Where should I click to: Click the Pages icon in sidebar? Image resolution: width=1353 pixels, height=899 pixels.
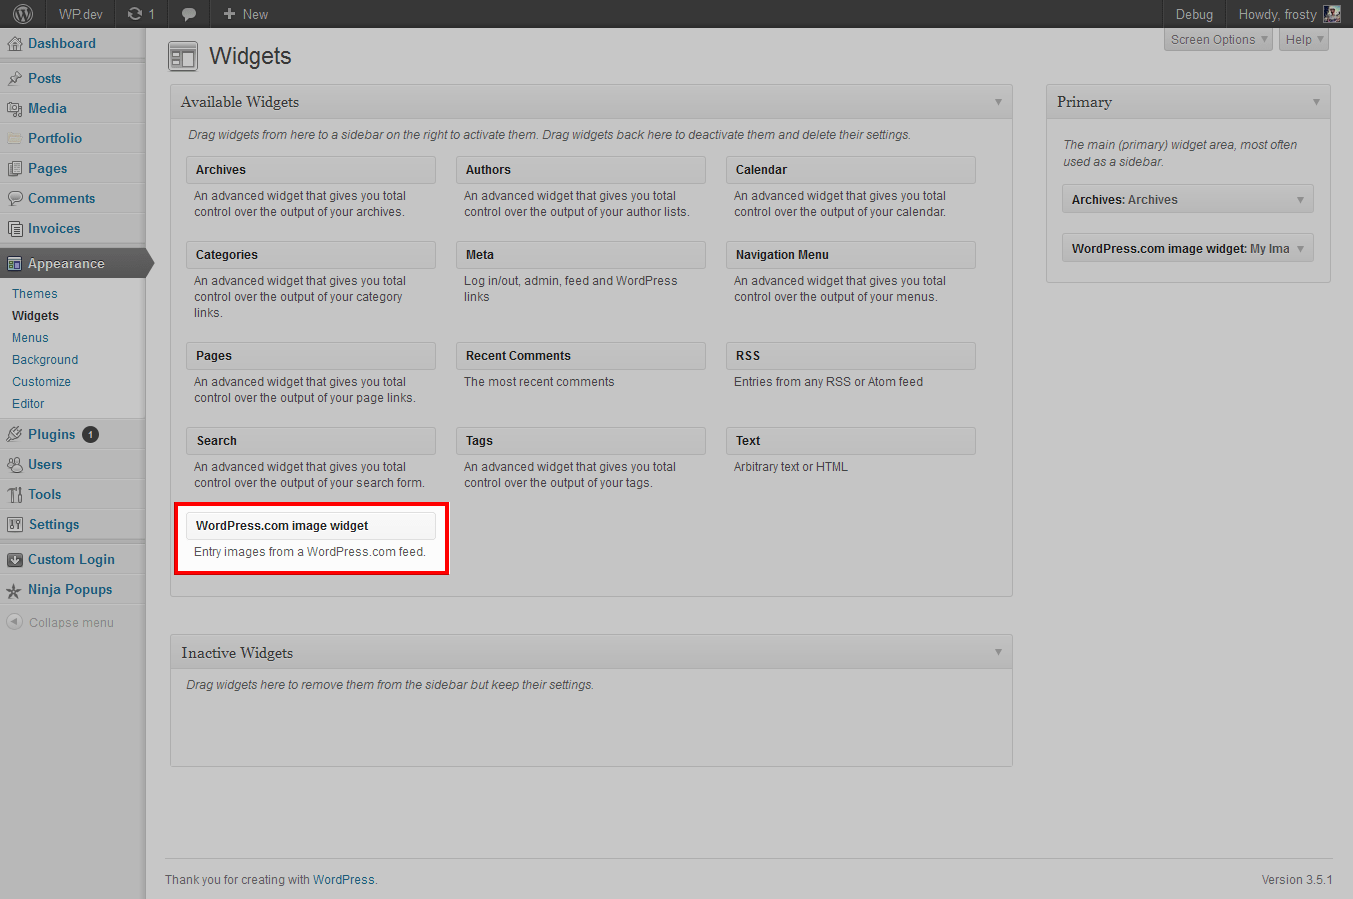14,169
